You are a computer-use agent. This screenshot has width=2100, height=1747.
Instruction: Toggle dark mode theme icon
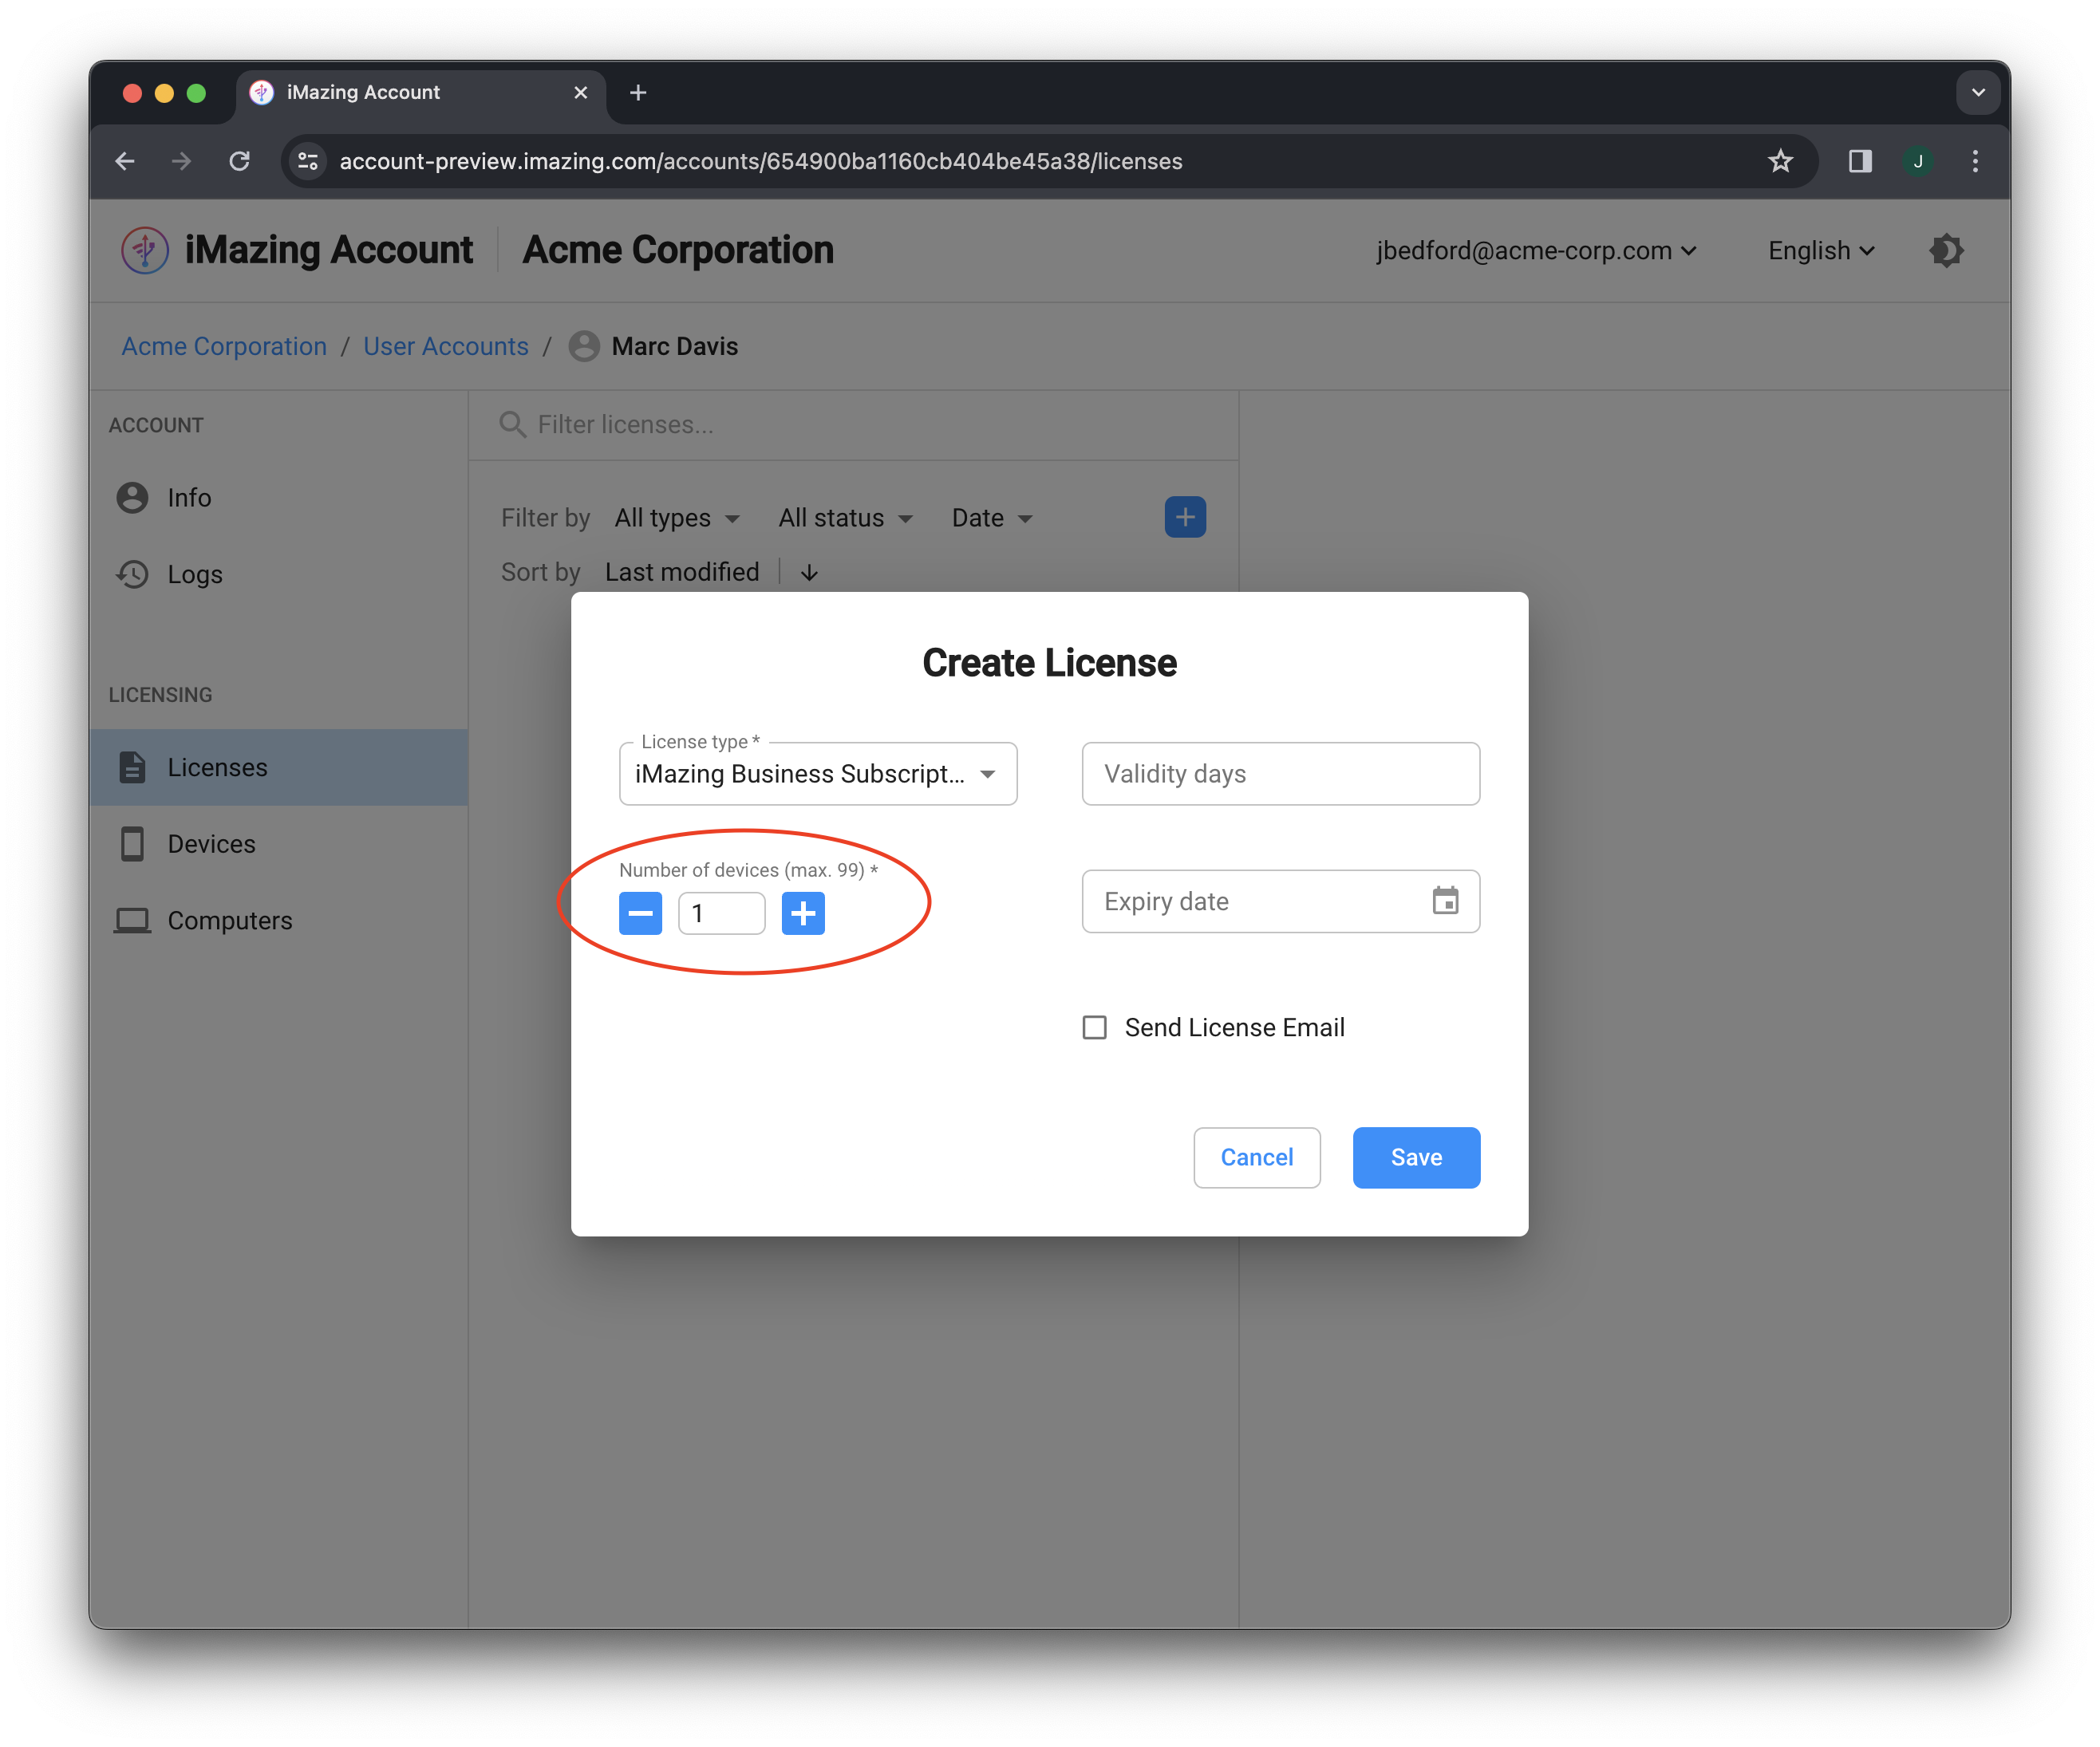coord(1946,250)
